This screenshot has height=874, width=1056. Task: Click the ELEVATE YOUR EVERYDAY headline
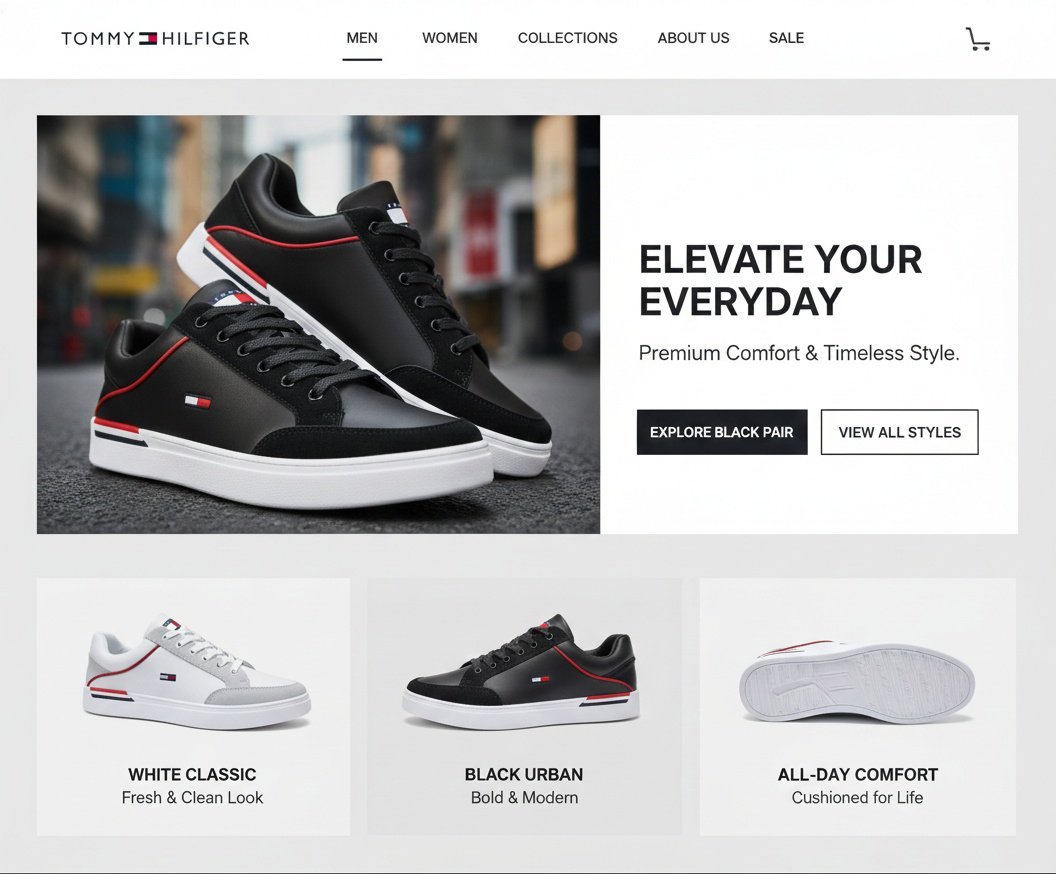click(781, 280)
